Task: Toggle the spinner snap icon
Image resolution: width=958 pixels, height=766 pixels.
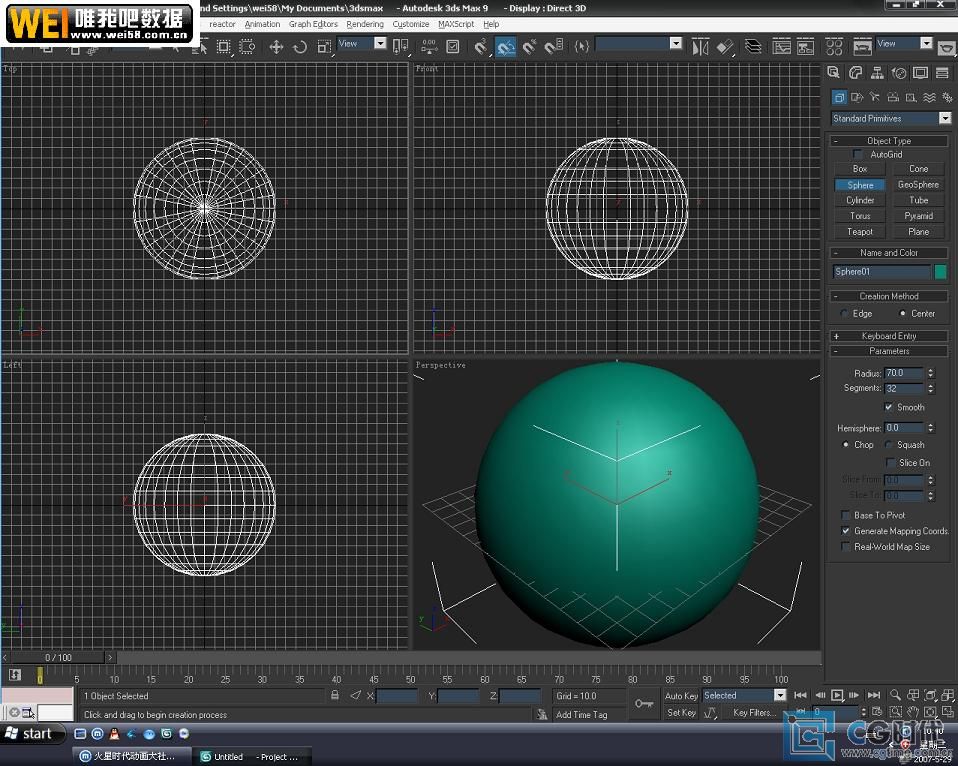Action: tap(554, 47)
